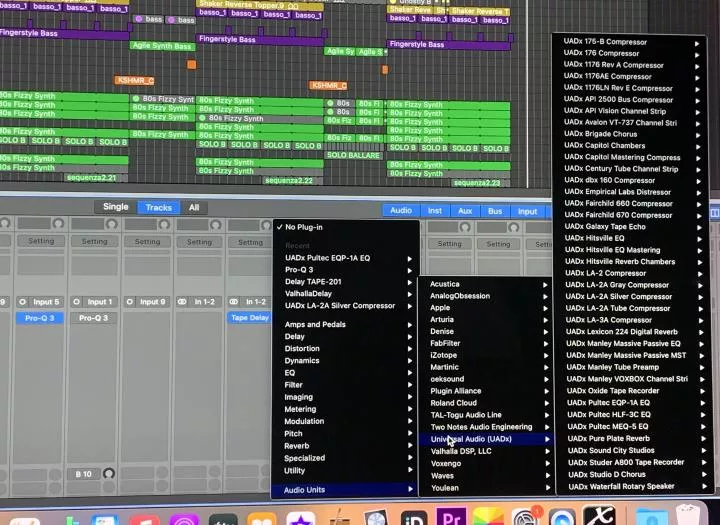Choose UADx Fairchild 670 Compressor

[618, 215]
